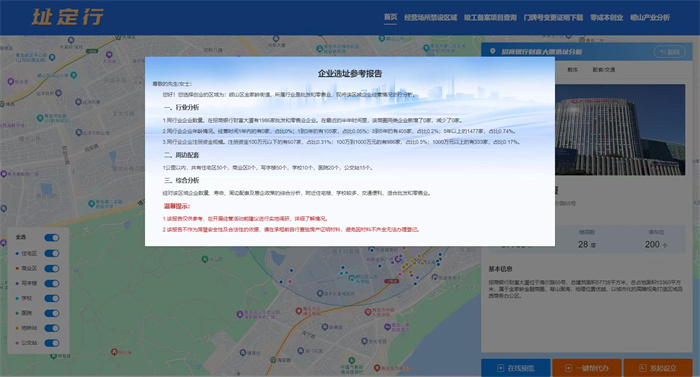Click the 发起设立 button icon

click(642, 368)
